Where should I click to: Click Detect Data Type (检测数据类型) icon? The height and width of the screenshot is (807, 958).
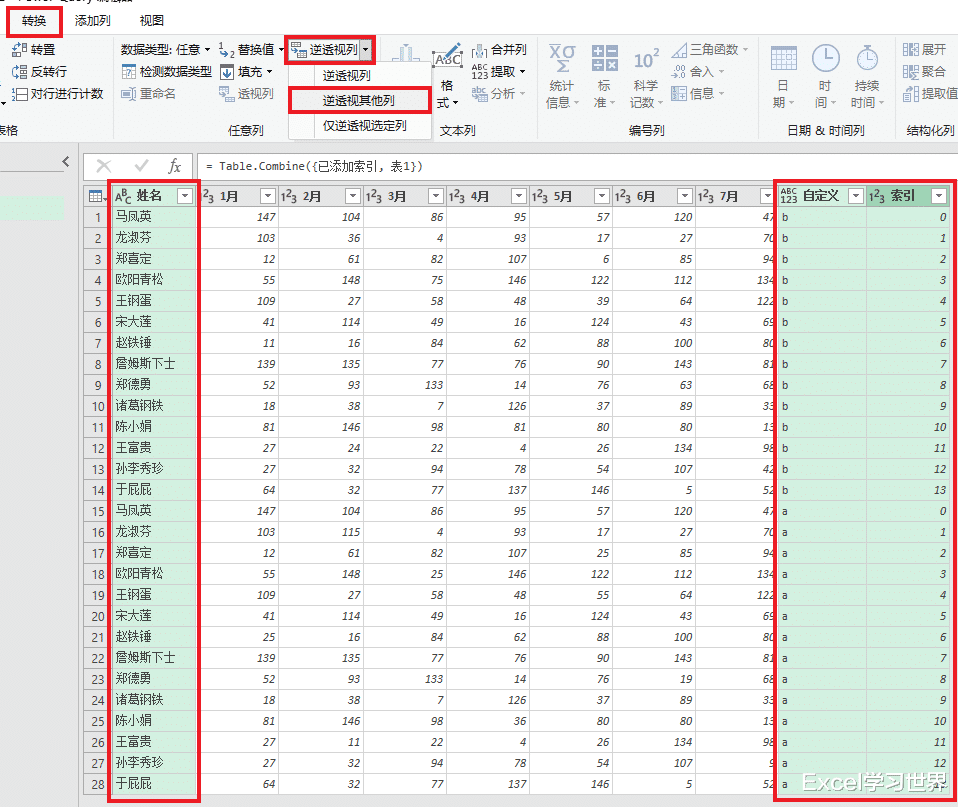coord(129,72)
